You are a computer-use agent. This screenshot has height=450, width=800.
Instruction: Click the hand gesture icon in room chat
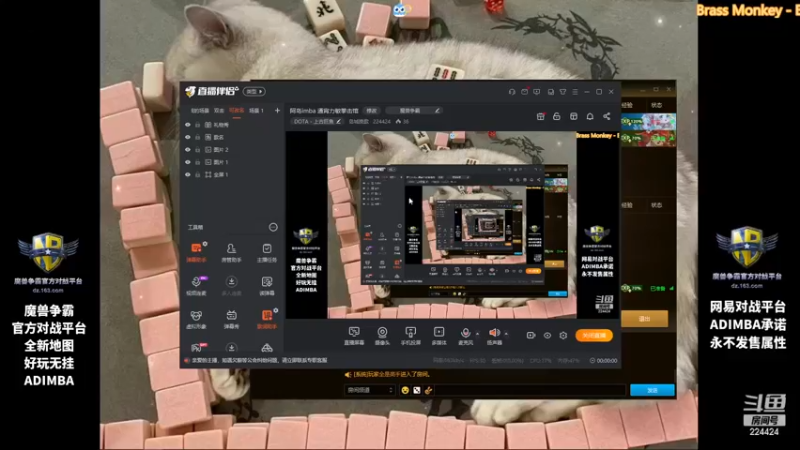point(428,390)
